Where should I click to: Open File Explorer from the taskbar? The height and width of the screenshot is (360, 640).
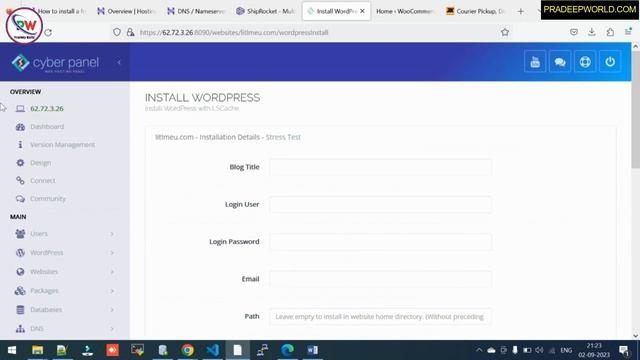38,350
